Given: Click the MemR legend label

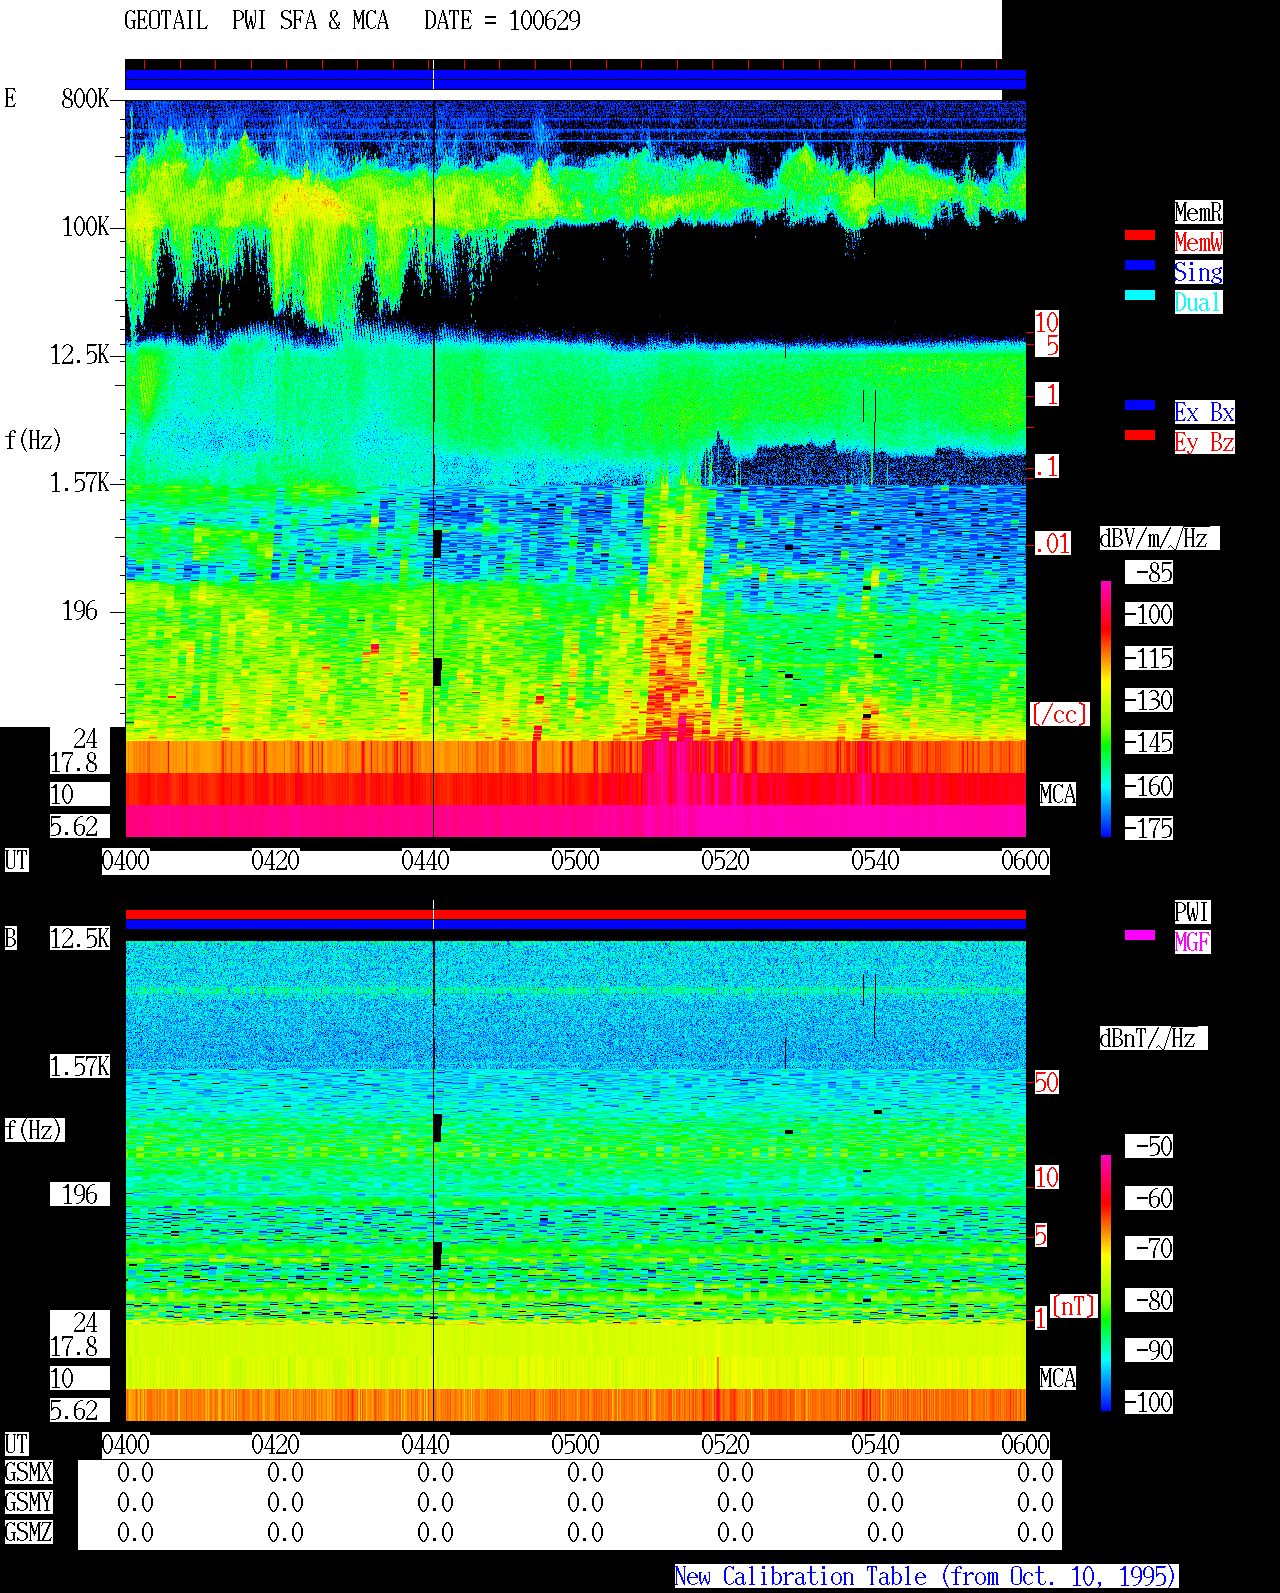Looking at the screenshot, I should [1198, 212].
